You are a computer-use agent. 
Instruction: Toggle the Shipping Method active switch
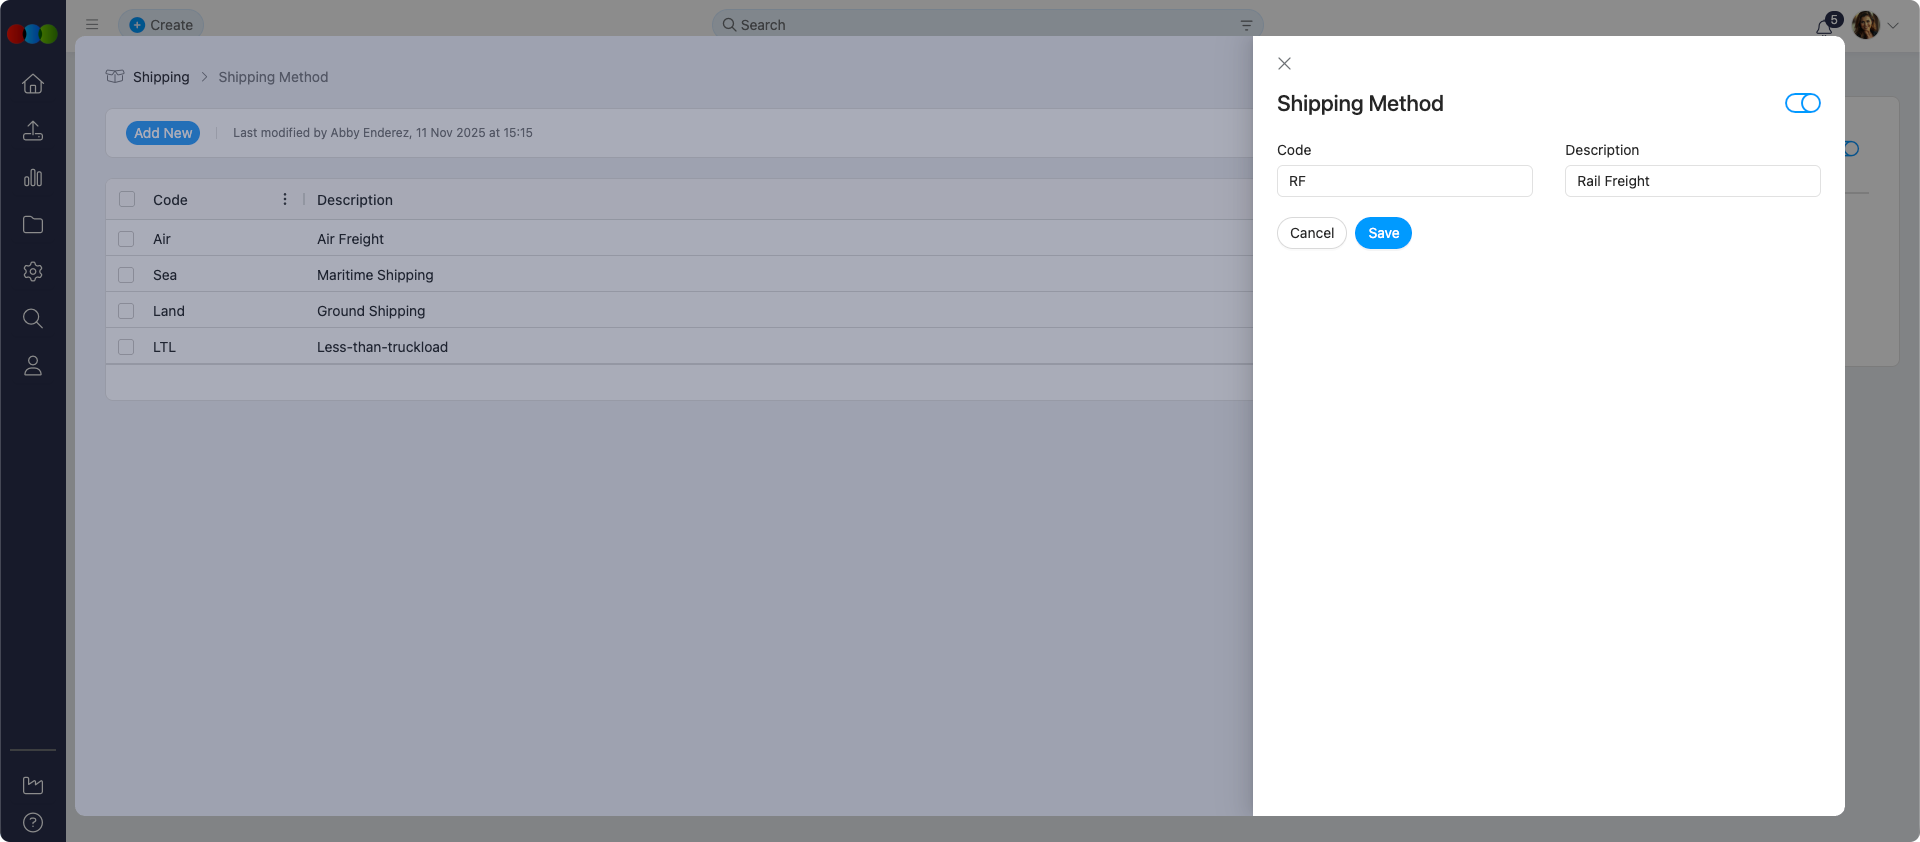(x=1802, y=104)
